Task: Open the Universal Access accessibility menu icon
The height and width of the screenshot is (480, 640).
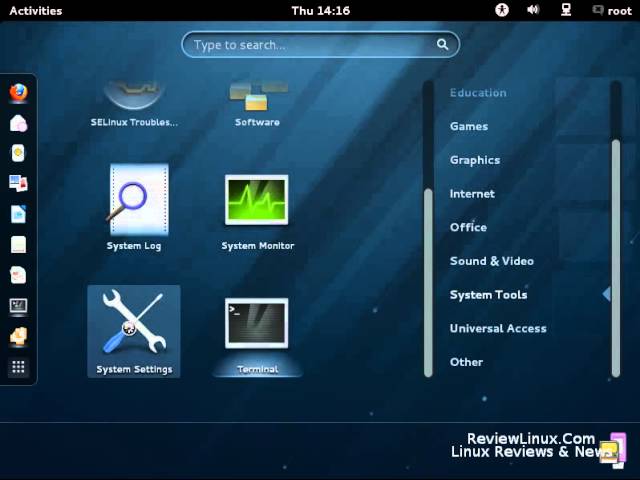Action: click(x=502, y=10)
